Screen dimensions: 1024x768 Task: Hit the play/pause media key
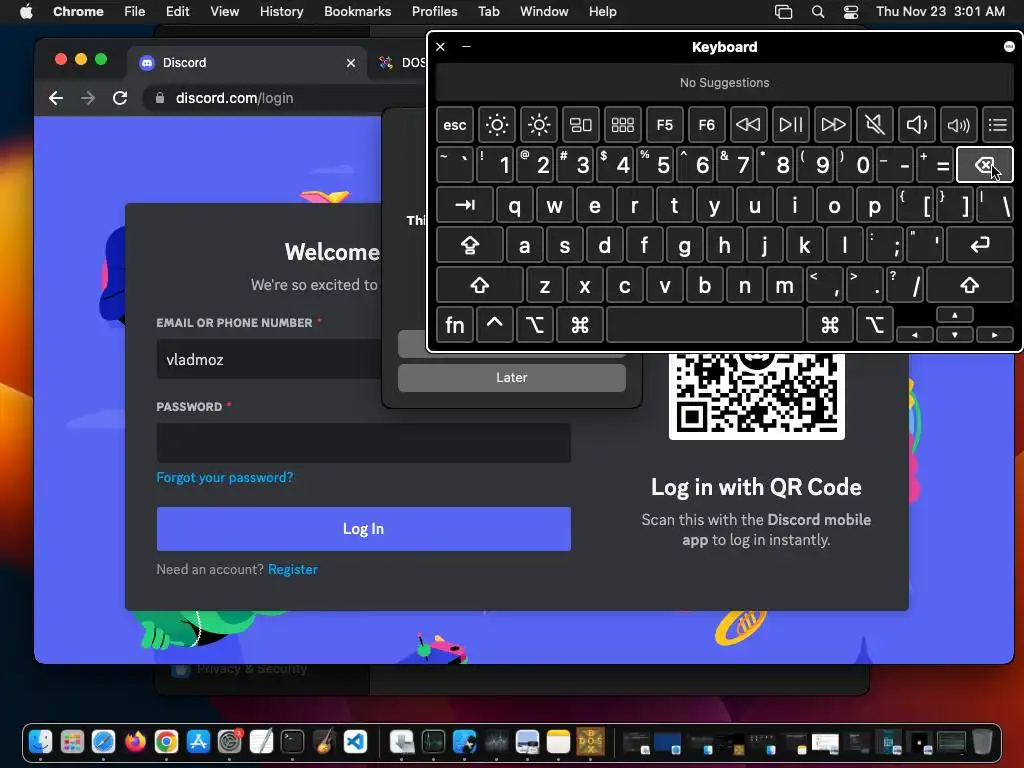790,125
